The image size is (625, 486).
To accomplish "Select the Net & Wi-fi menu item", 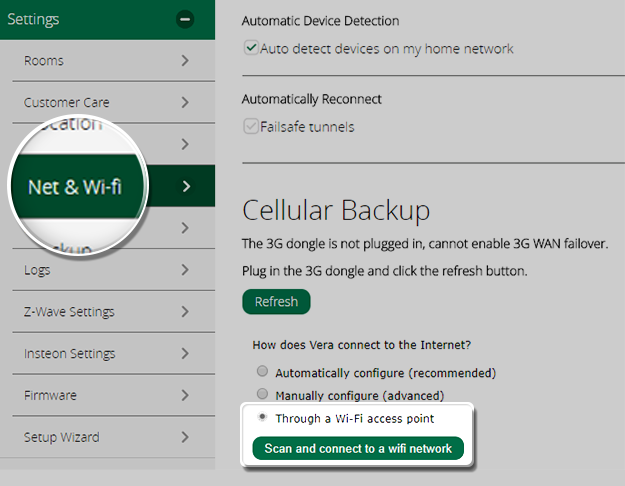I will [75, 186].
